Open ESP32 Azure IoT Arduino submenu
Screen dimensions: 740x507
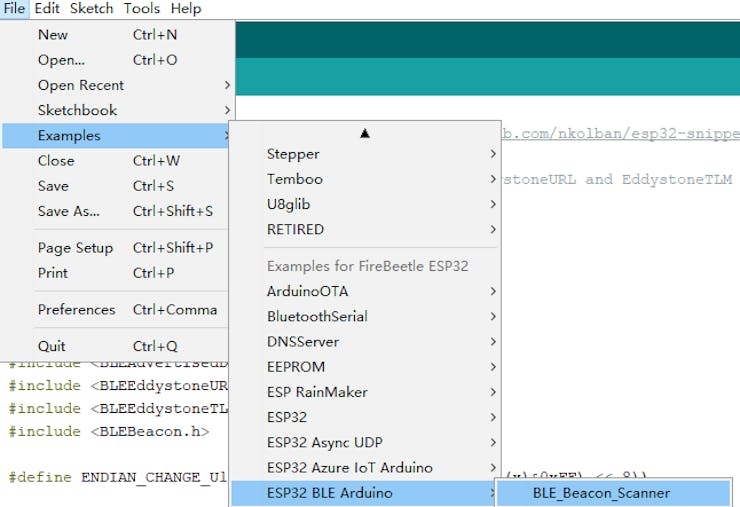coord(365,468)
